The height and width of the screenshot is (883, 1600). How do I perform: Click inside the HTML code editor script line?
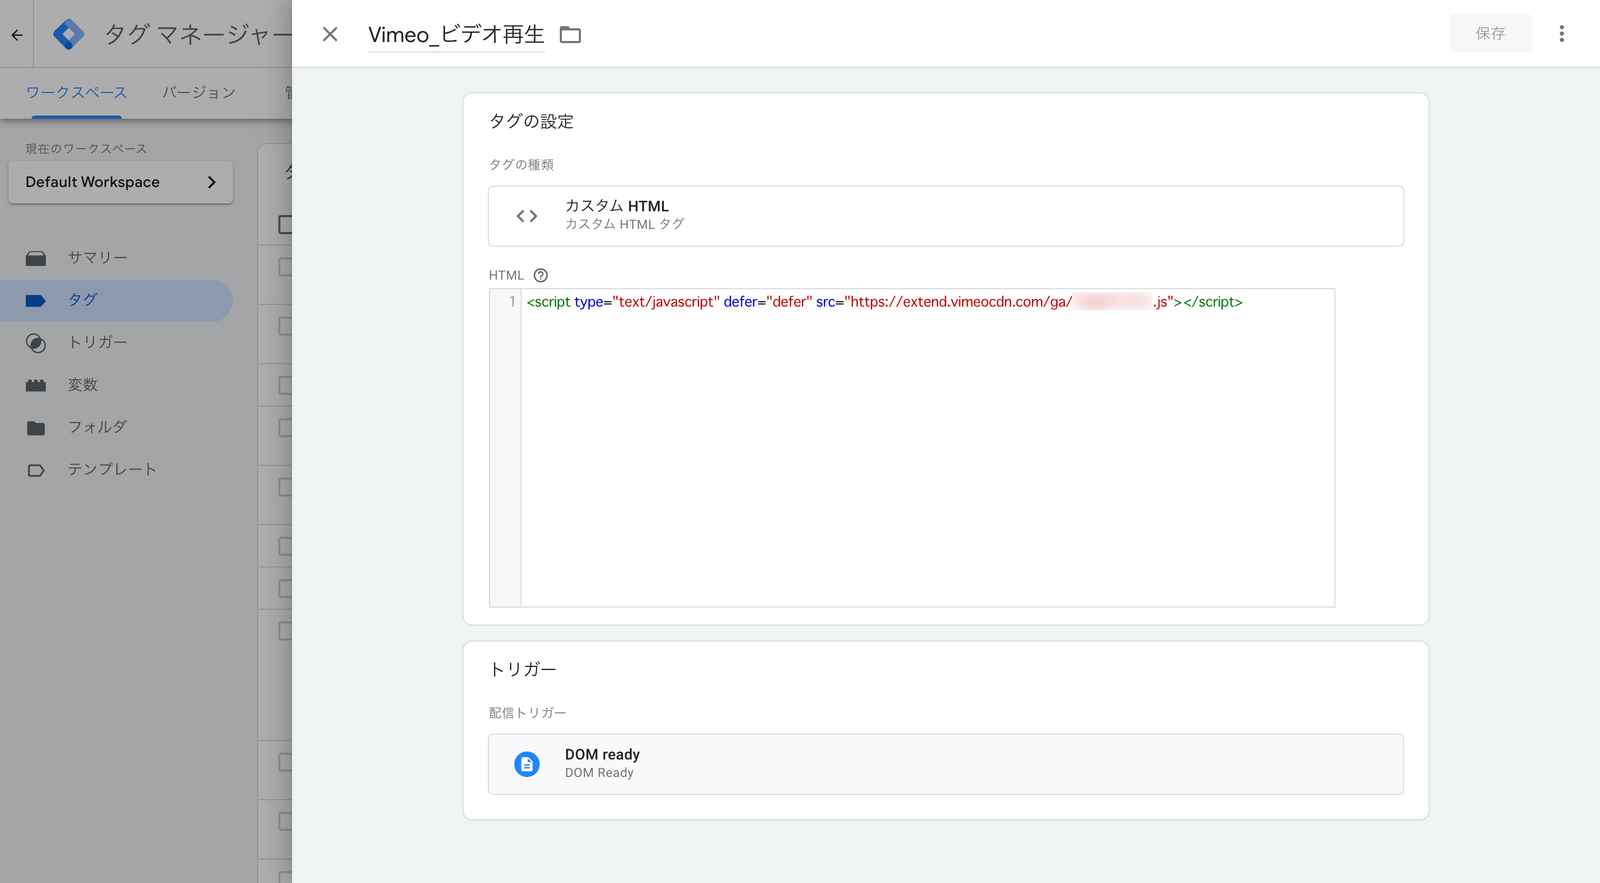884,302
